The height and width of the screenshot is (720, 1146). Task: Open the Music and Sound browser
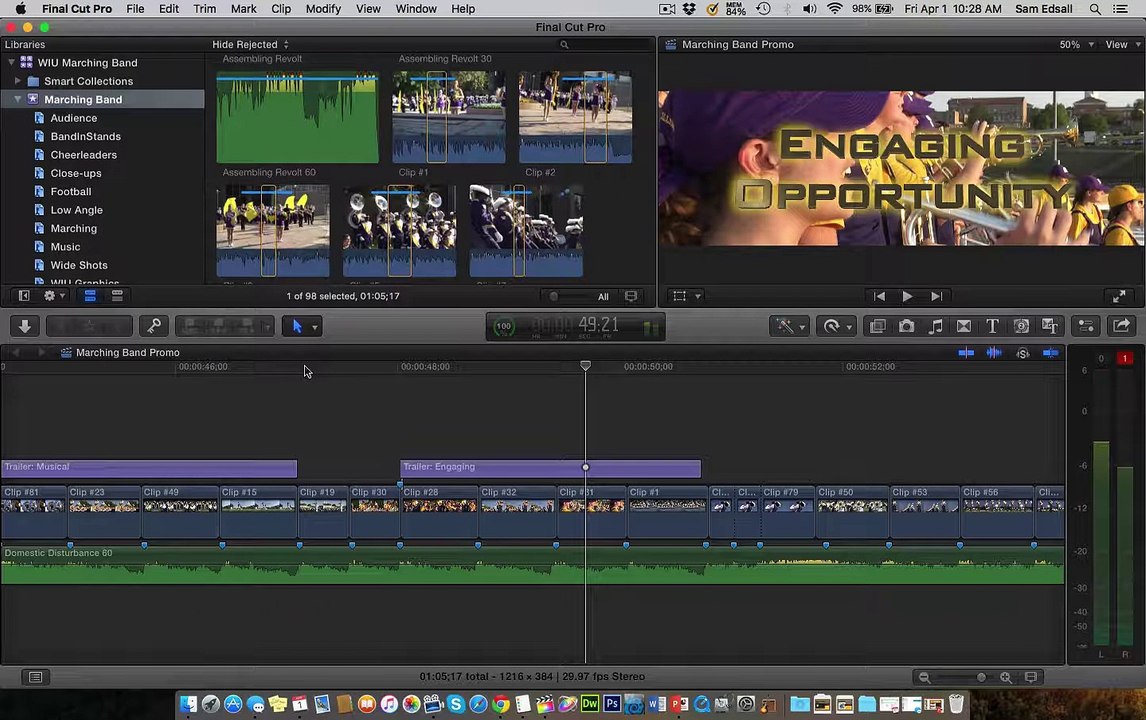(x=935, y=326)
